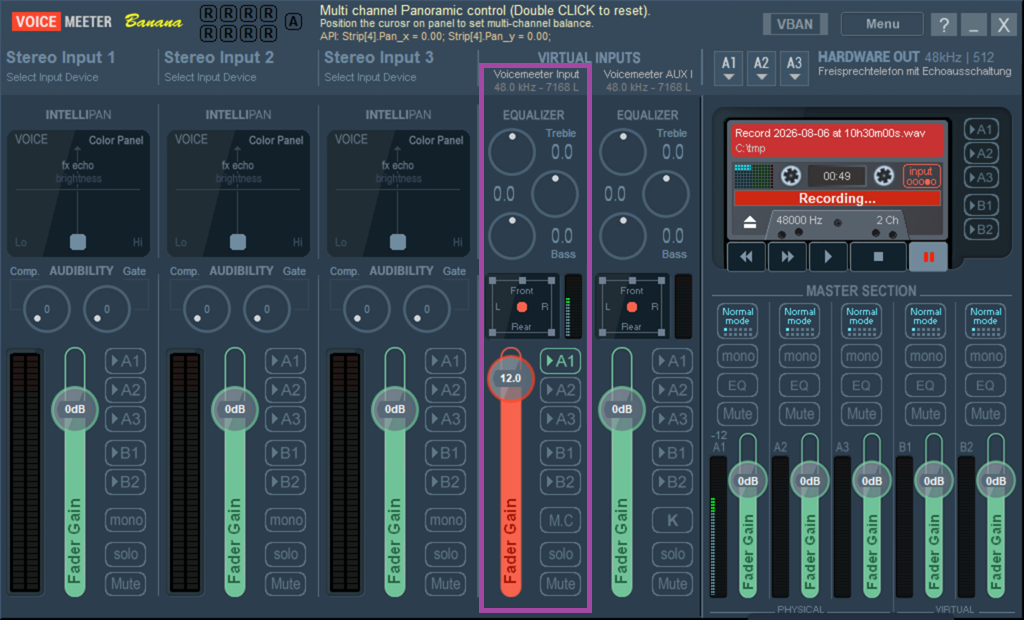The image size is (1024, 620).
Task: Select input device for Stereo Input 1
Action: coord(52,77)
